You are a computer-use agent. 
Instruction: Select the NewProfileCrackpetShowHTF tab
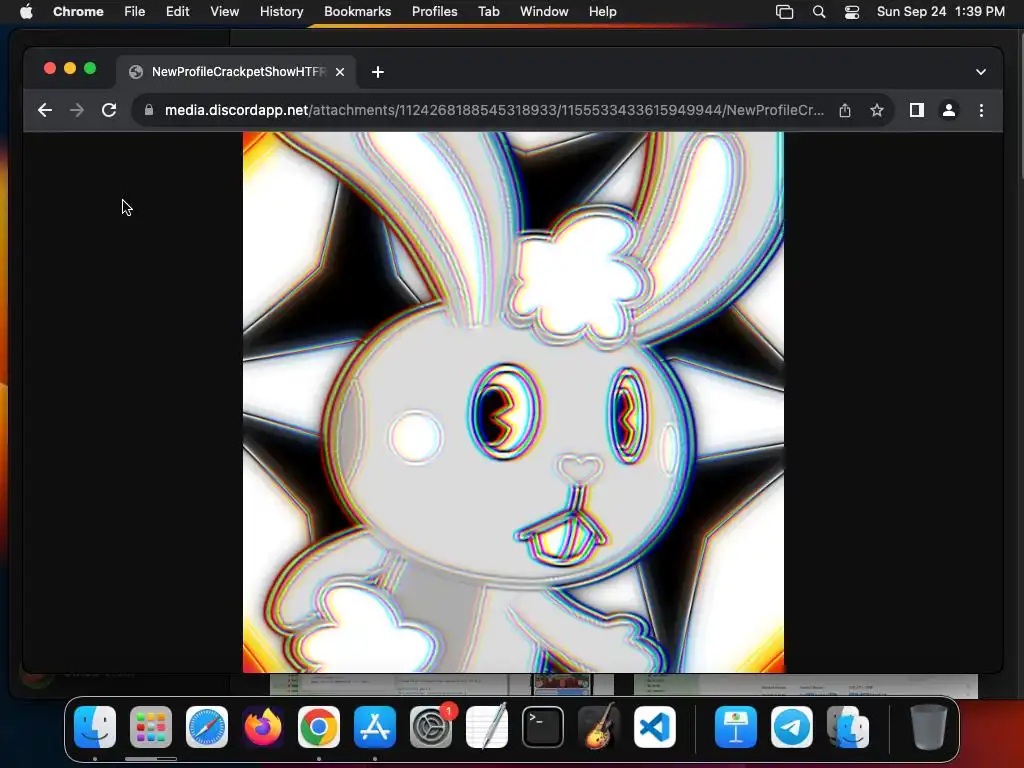(x=236, y=72)
